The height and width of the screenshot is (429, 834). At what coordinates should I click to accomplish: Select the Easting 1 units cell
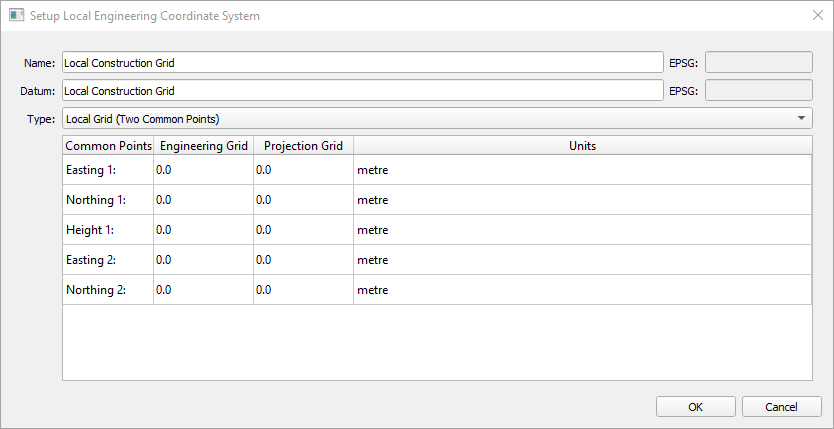pos(582,170)
